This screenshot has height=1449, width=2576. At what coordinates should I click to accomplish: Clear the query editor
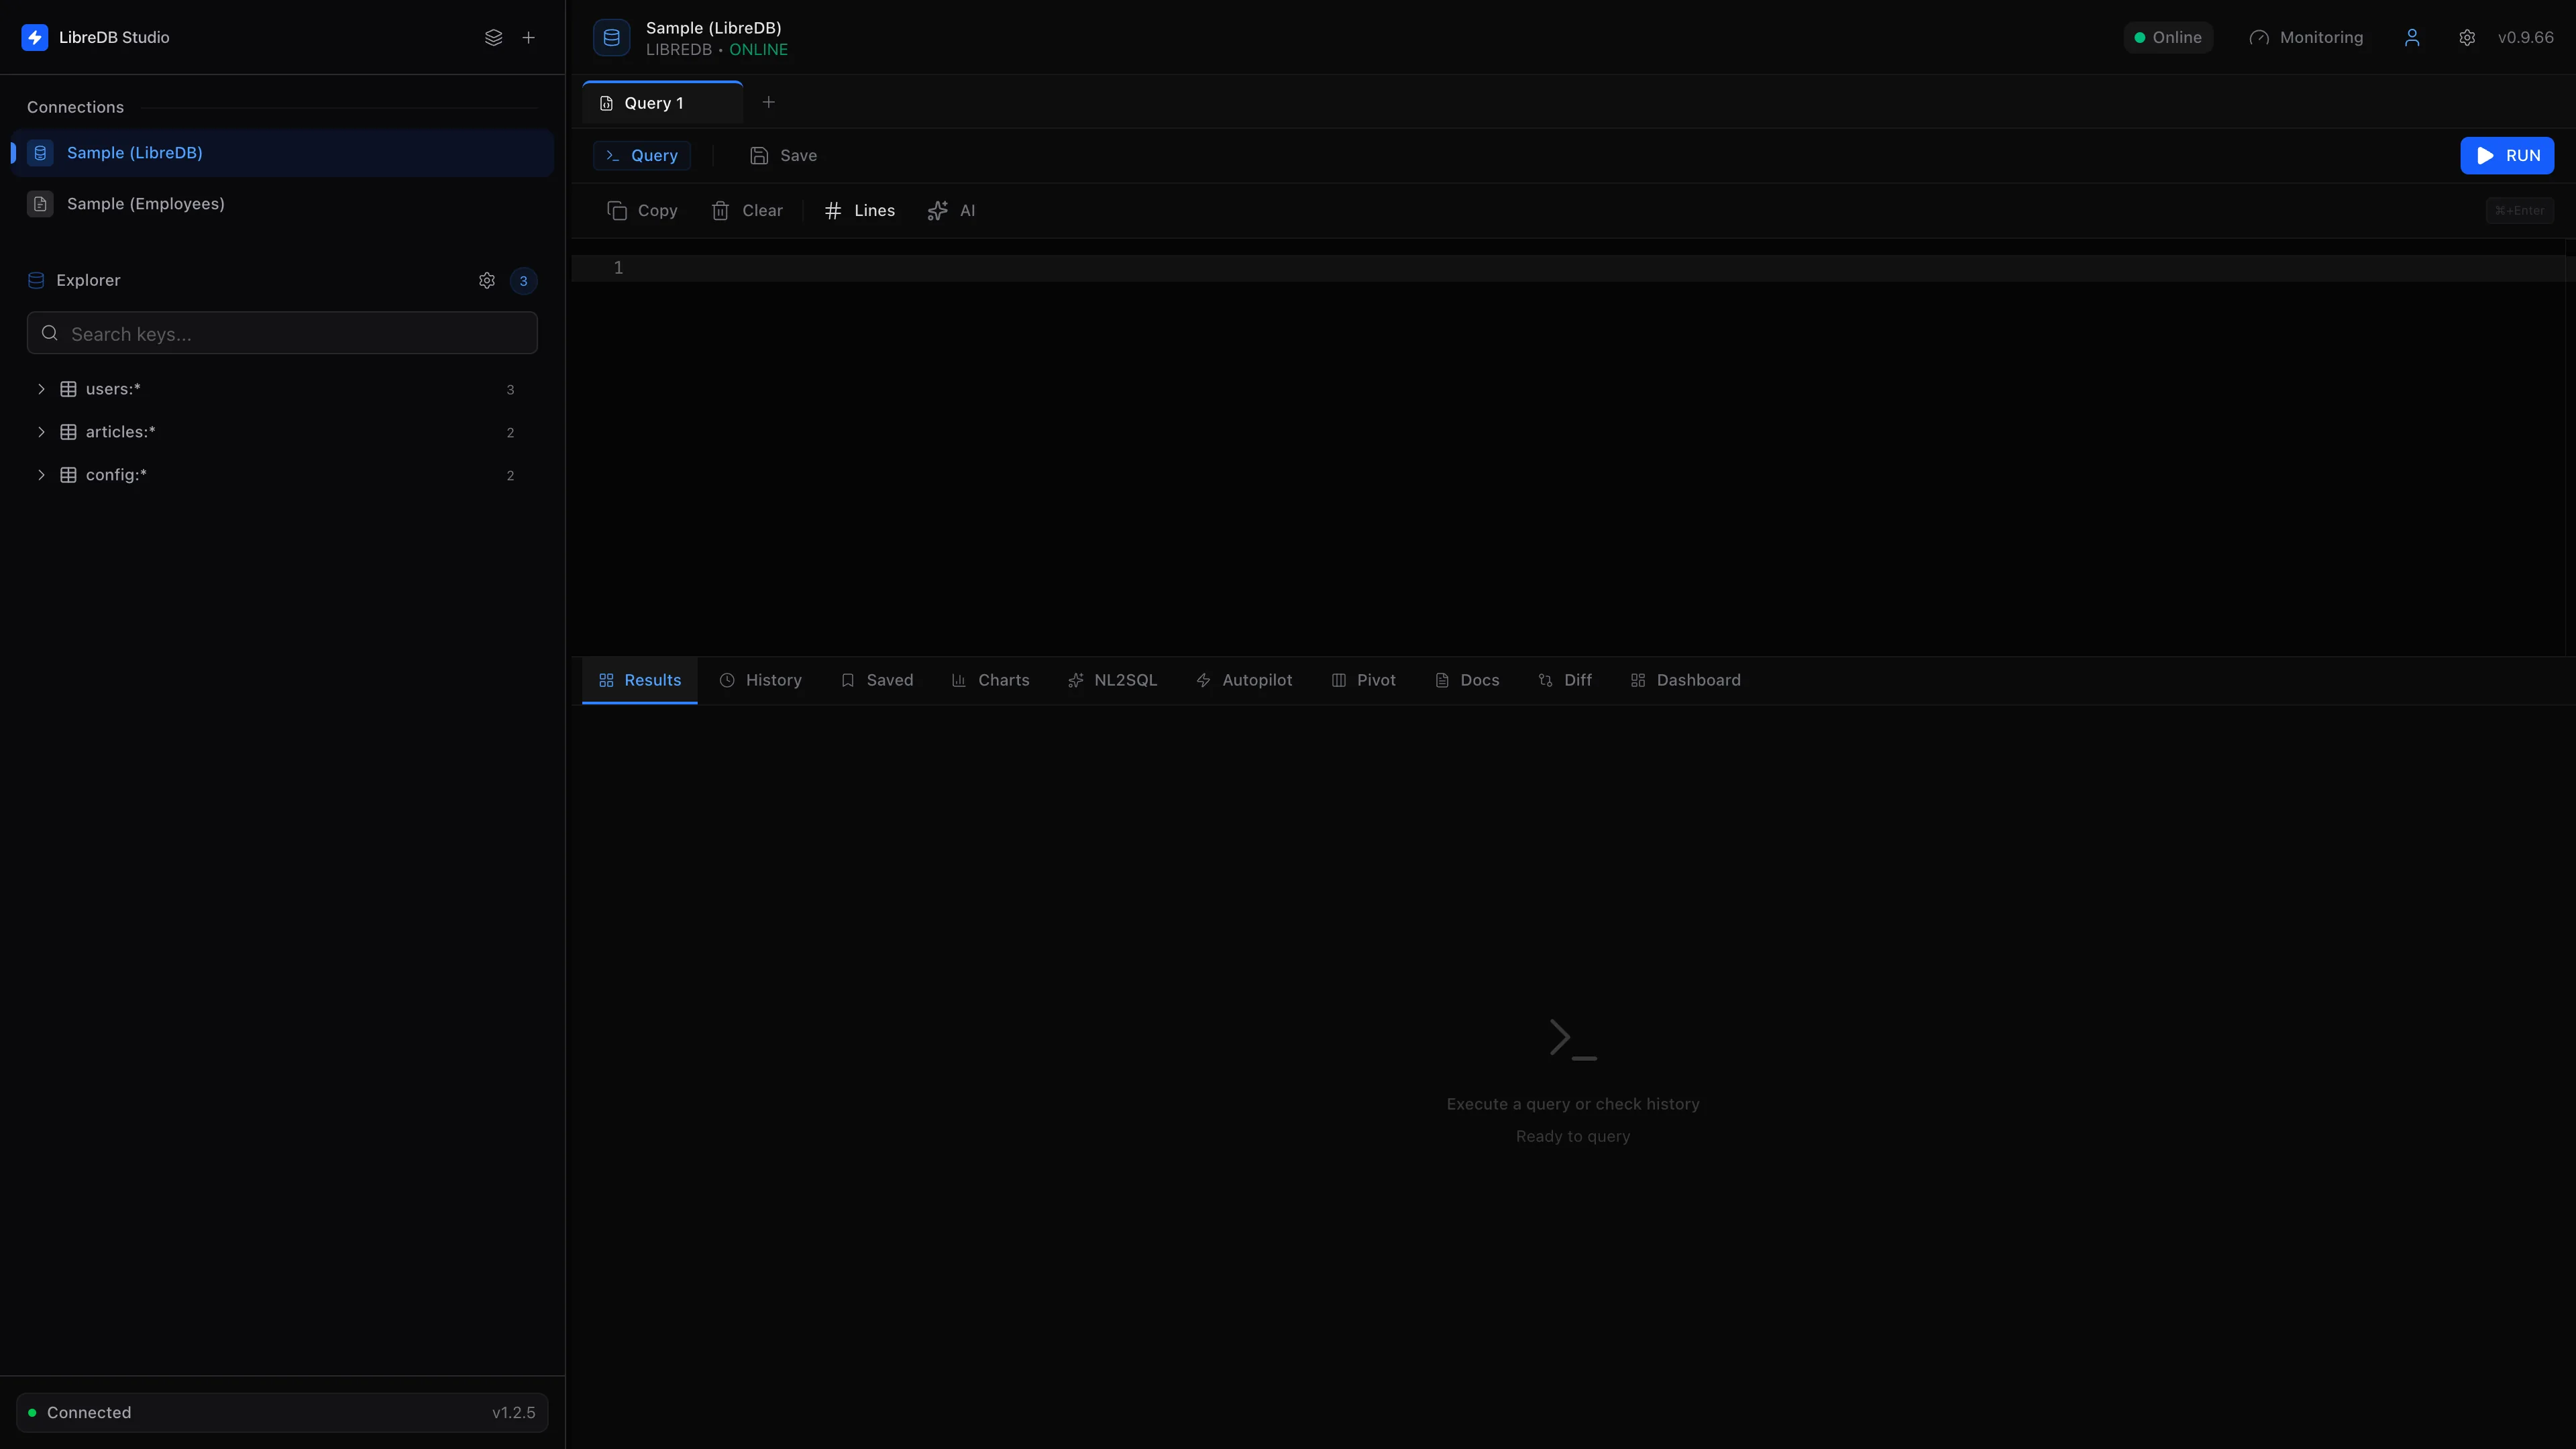747,210
